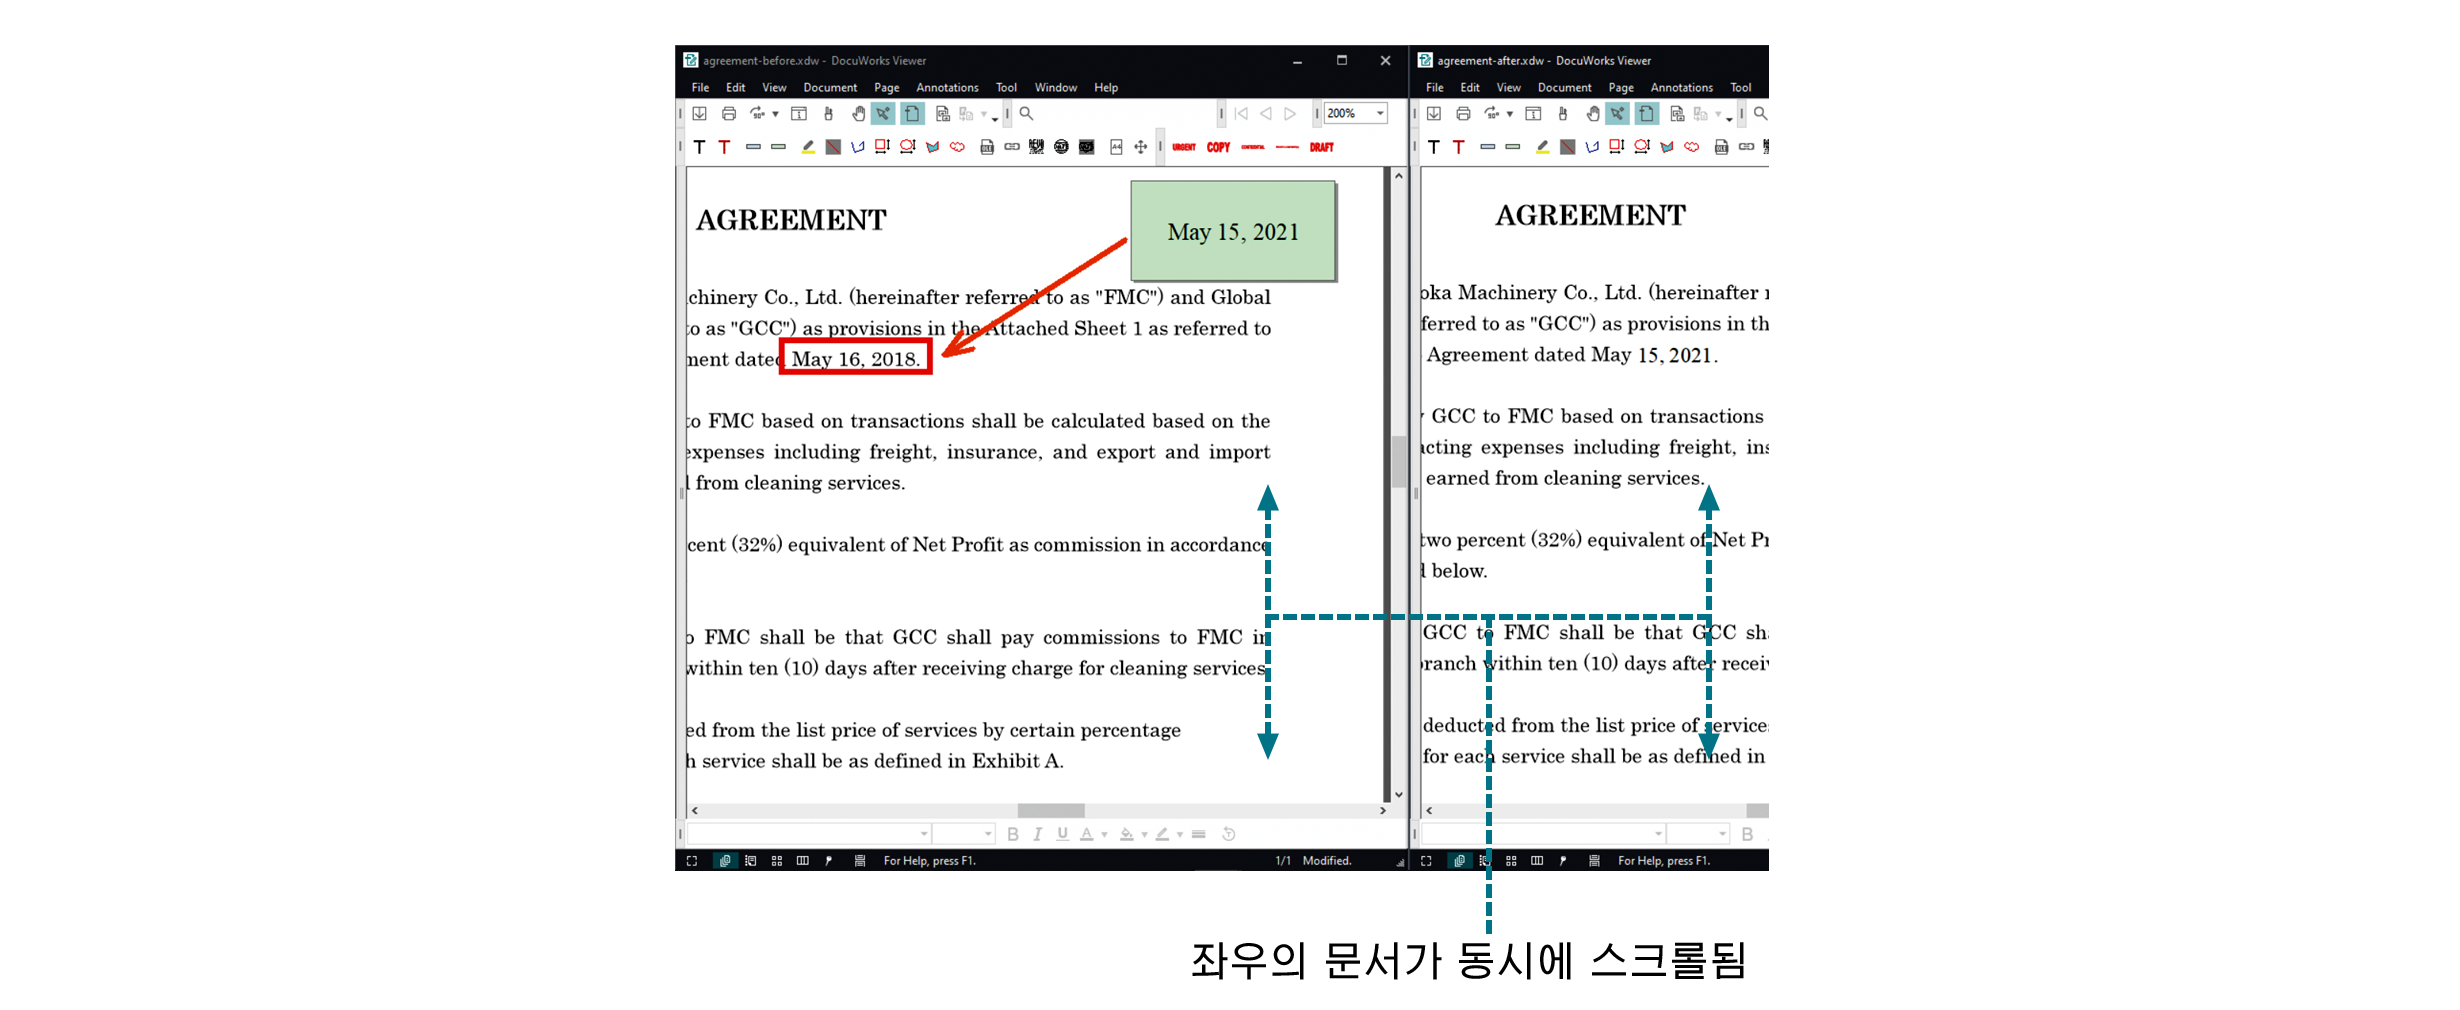Open the font name dropdown in left window

[x=924, y=834]
